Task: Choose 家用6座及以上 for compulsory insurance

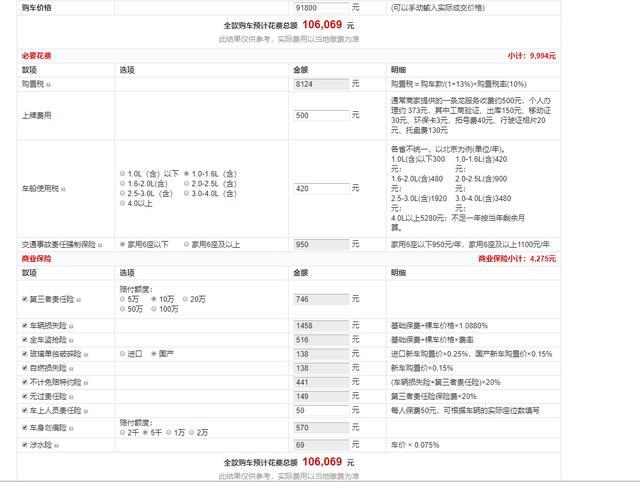Action: point(187,244)
